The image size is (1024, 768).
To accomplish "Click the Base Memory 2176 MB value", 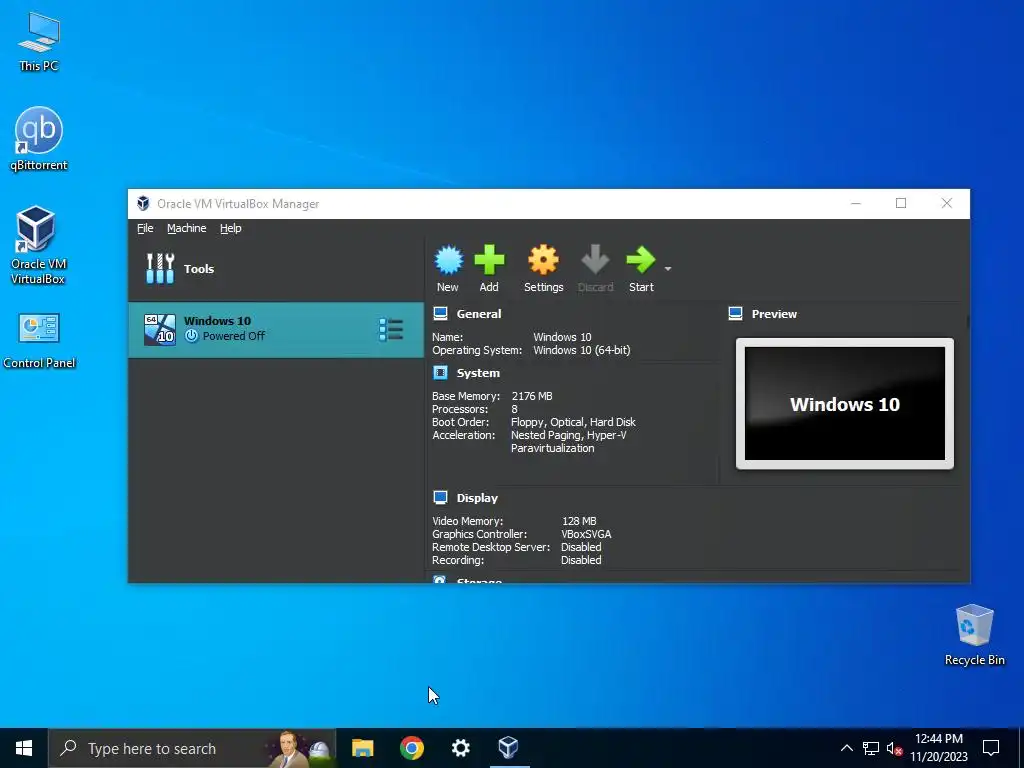I will (532, 396).
